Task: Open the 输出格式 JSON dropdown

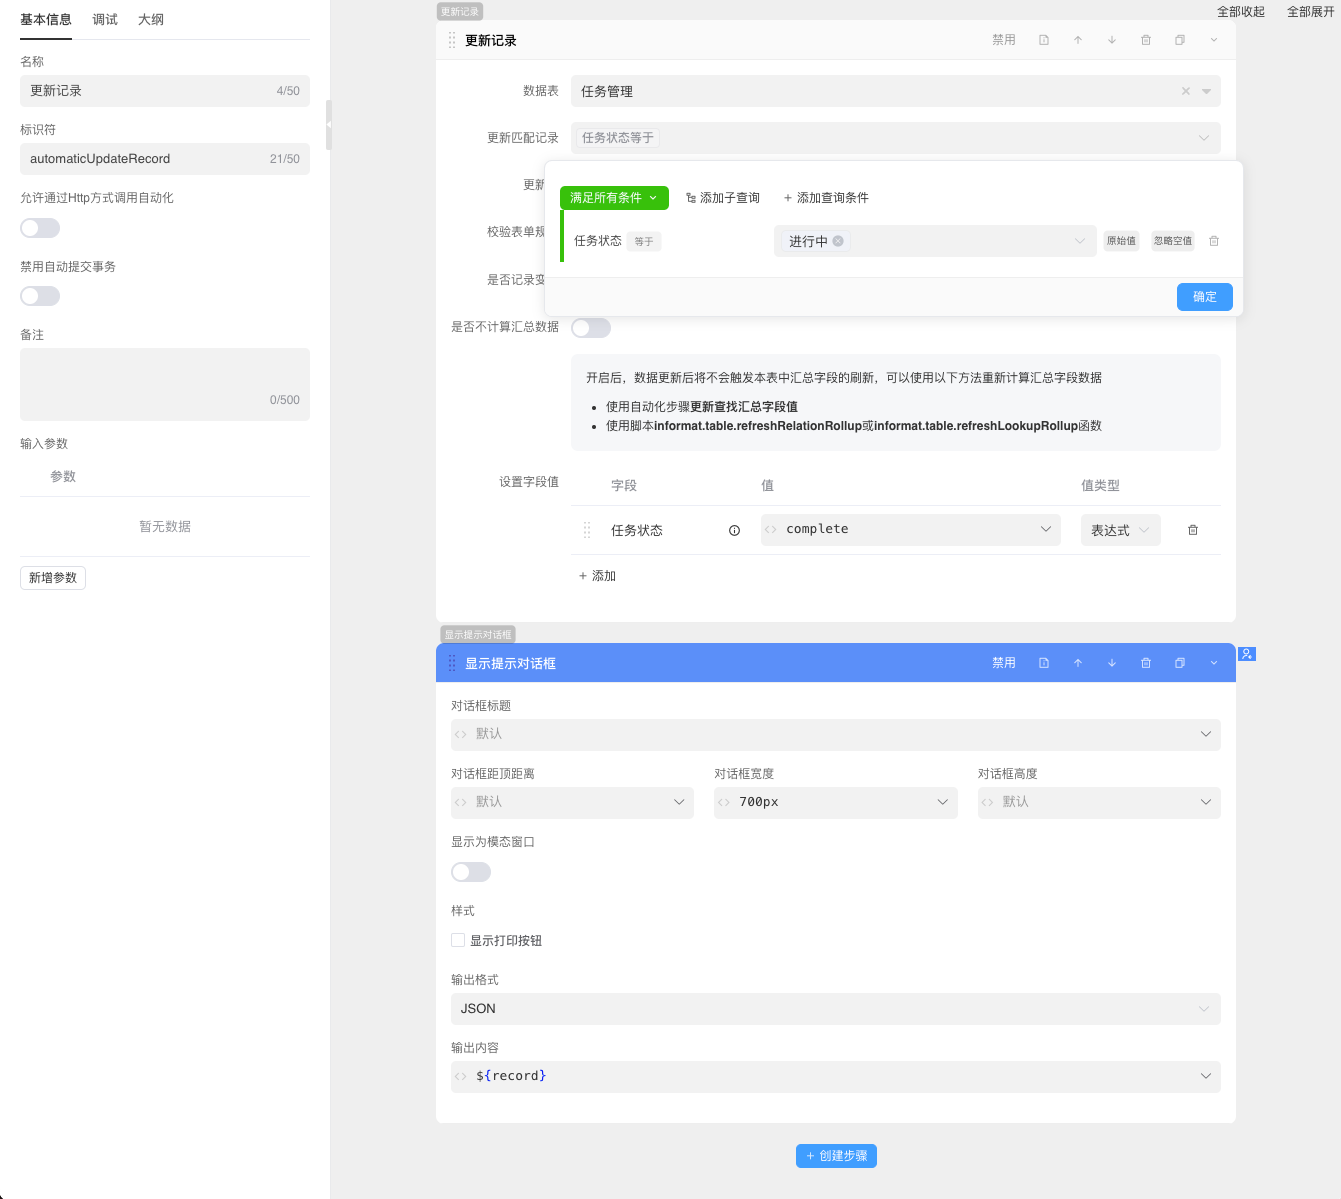Action: 835,1009
